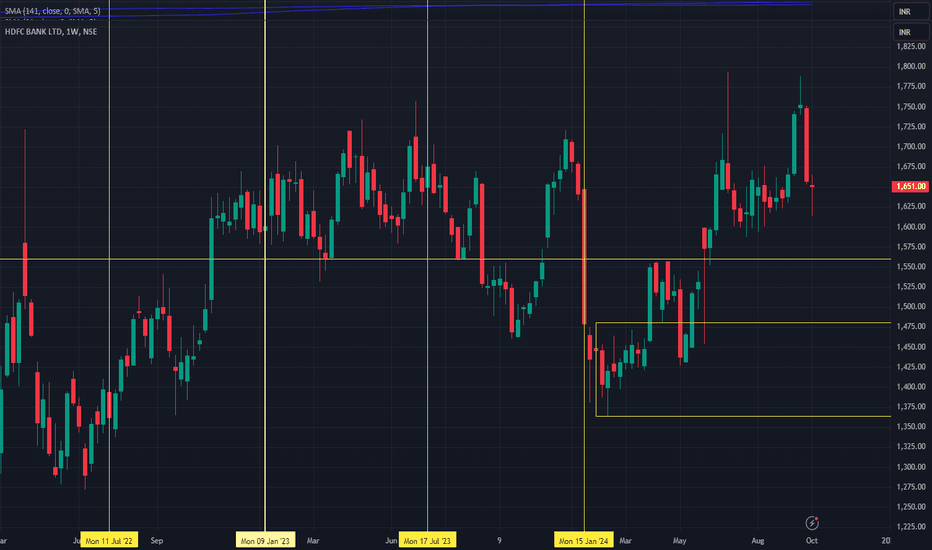This screenshot has width=932, height=550.
Task: Click the Oct label on the time axis
Action: pos(811,540)
